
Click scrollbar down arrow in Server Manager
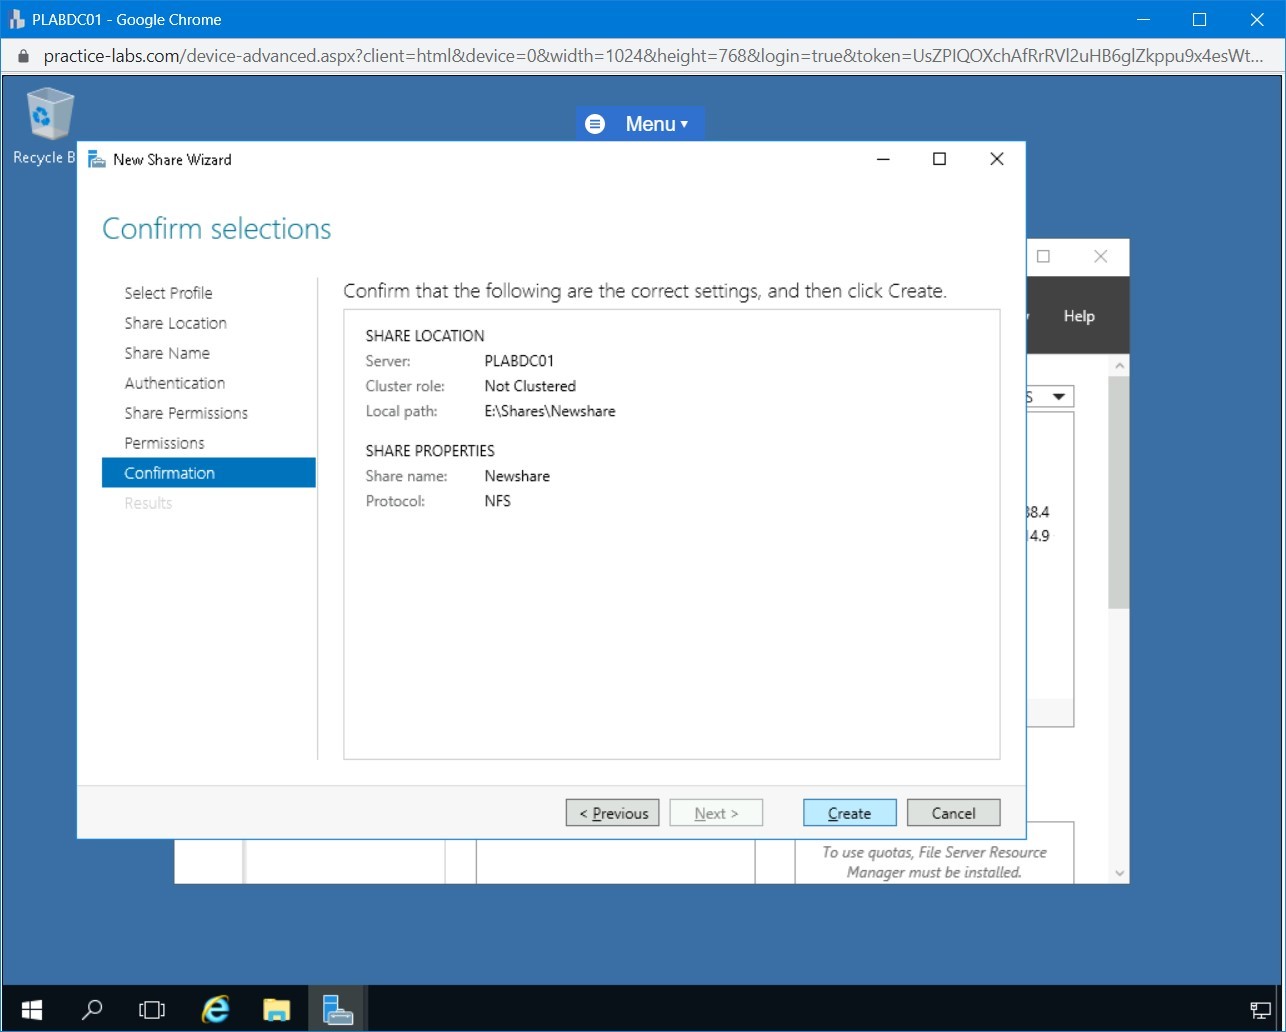point(1119,873)
